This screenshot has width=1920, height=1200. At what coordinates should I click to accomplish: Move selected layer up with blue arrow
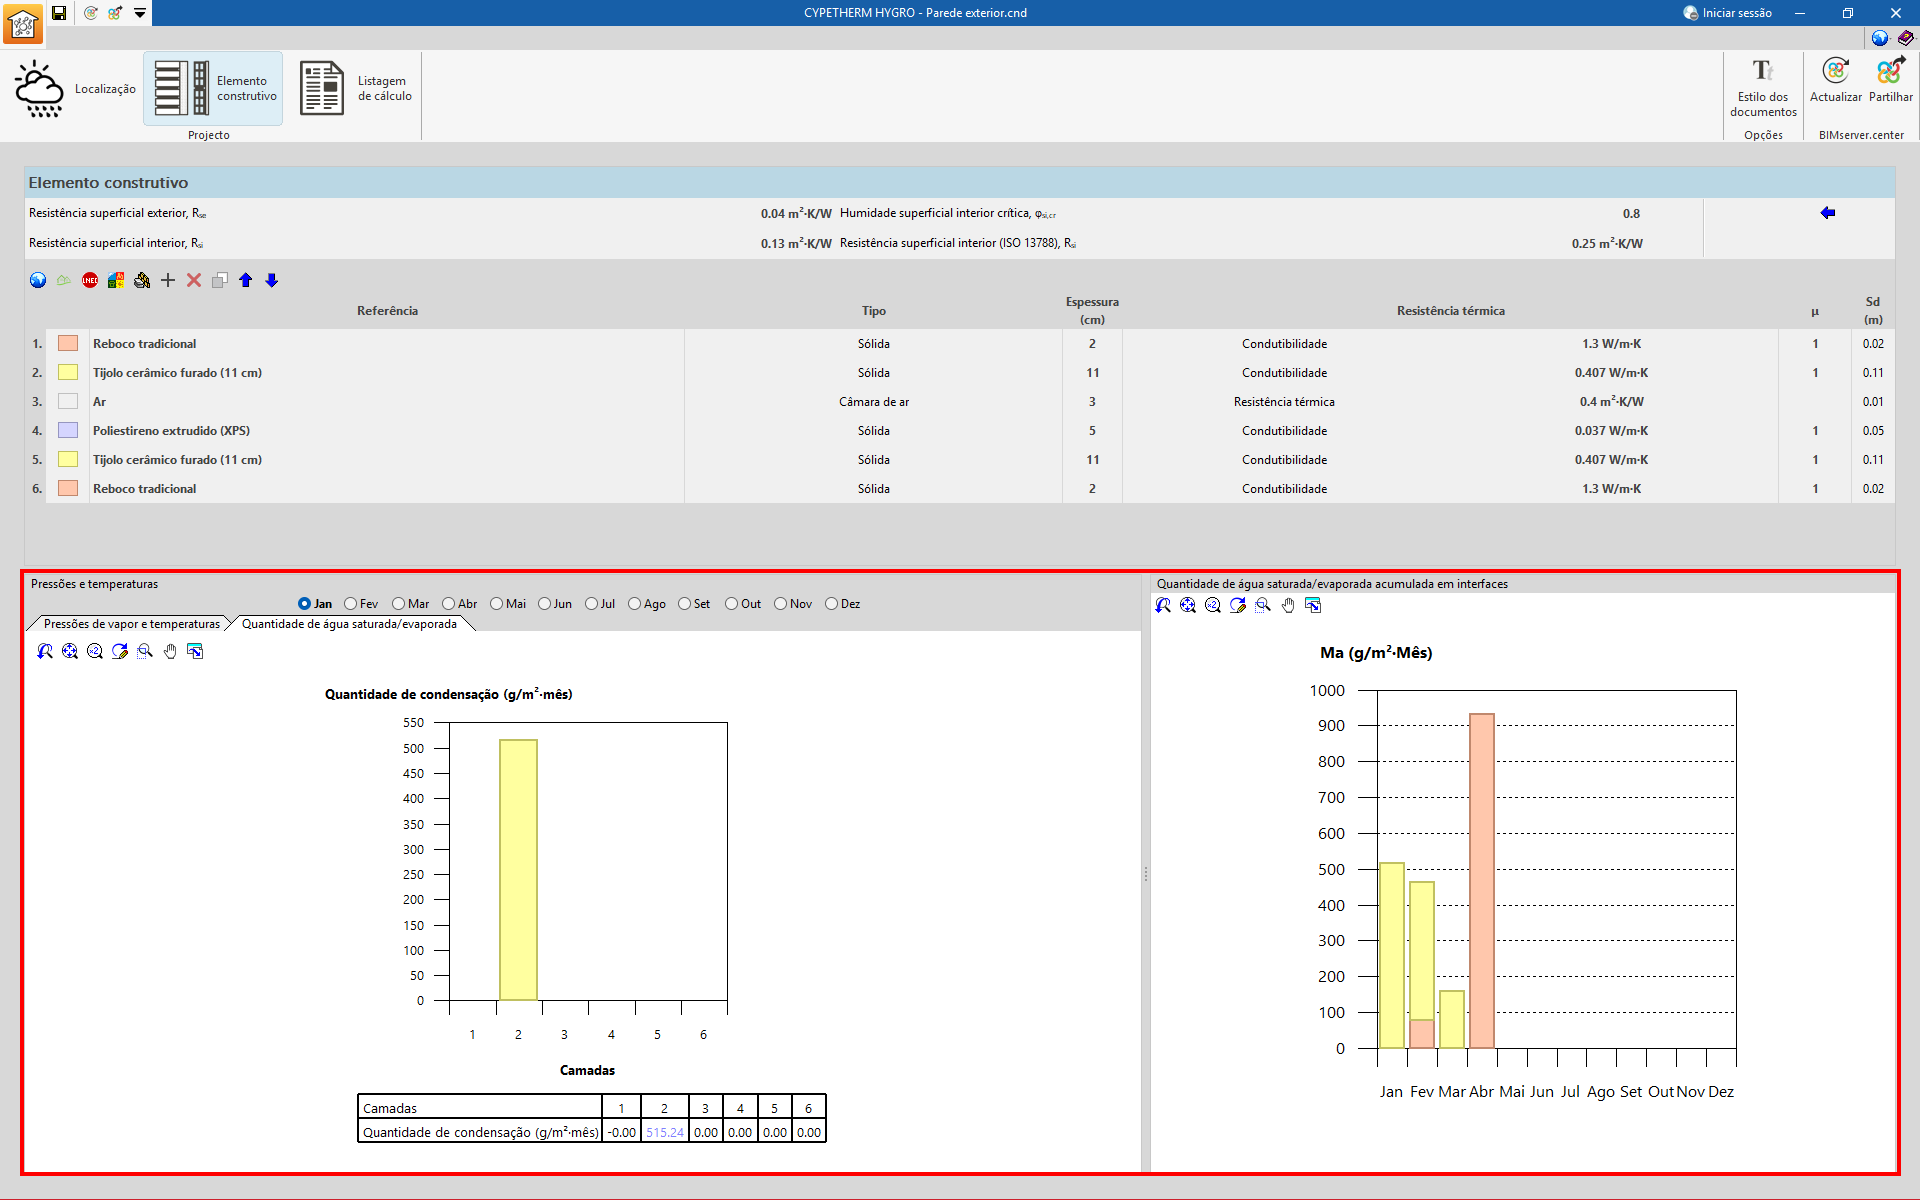[x=246, y=280]
